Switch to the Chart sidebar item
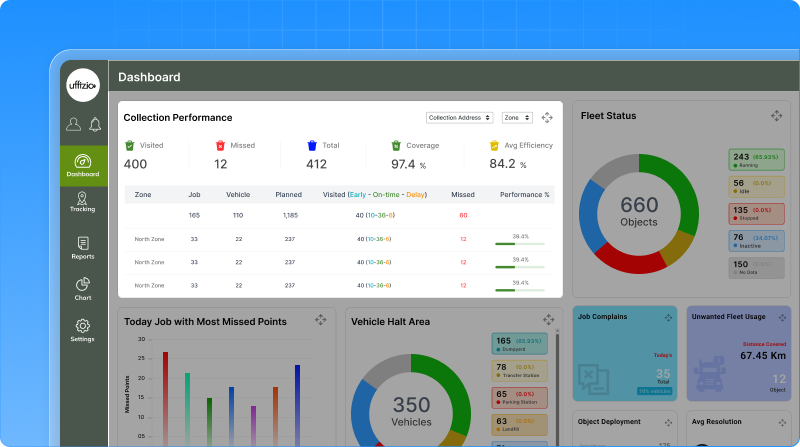The width and height of the screenshot is (800, 447). tap(83, 289)
